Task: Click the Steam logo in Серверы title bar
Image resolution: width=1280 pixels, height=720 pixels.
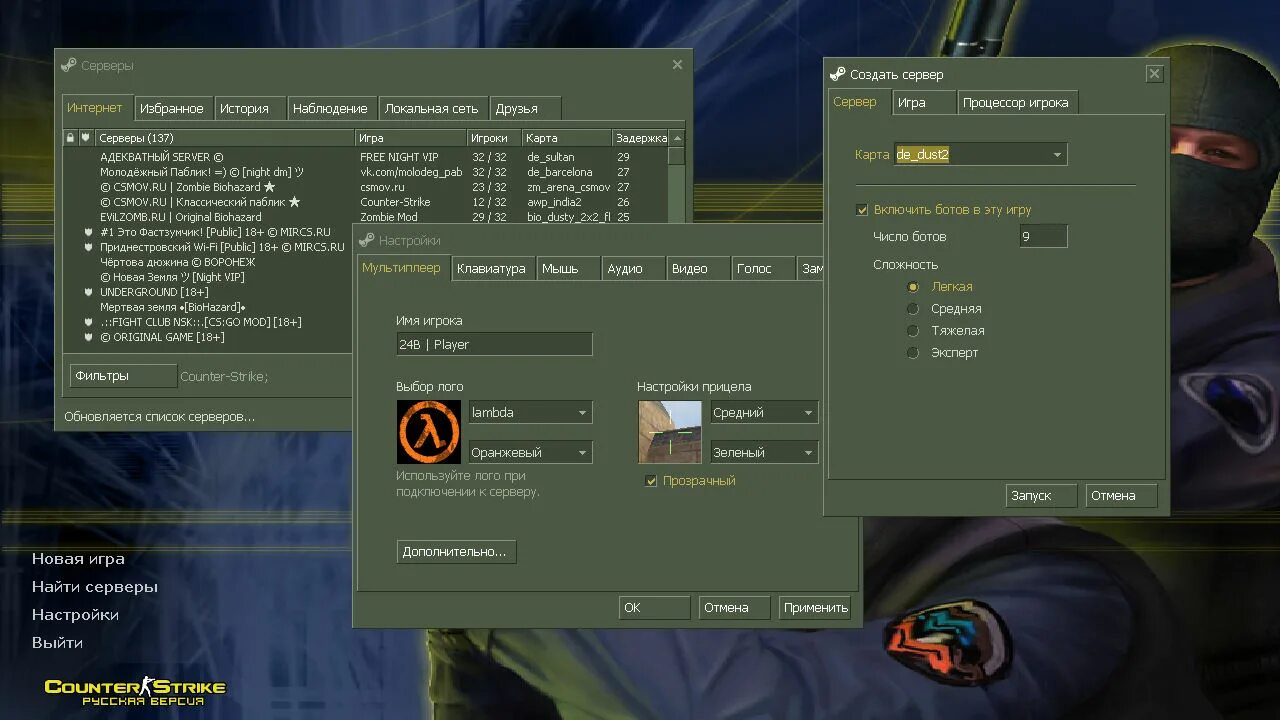Action: (x=68, y=65)
